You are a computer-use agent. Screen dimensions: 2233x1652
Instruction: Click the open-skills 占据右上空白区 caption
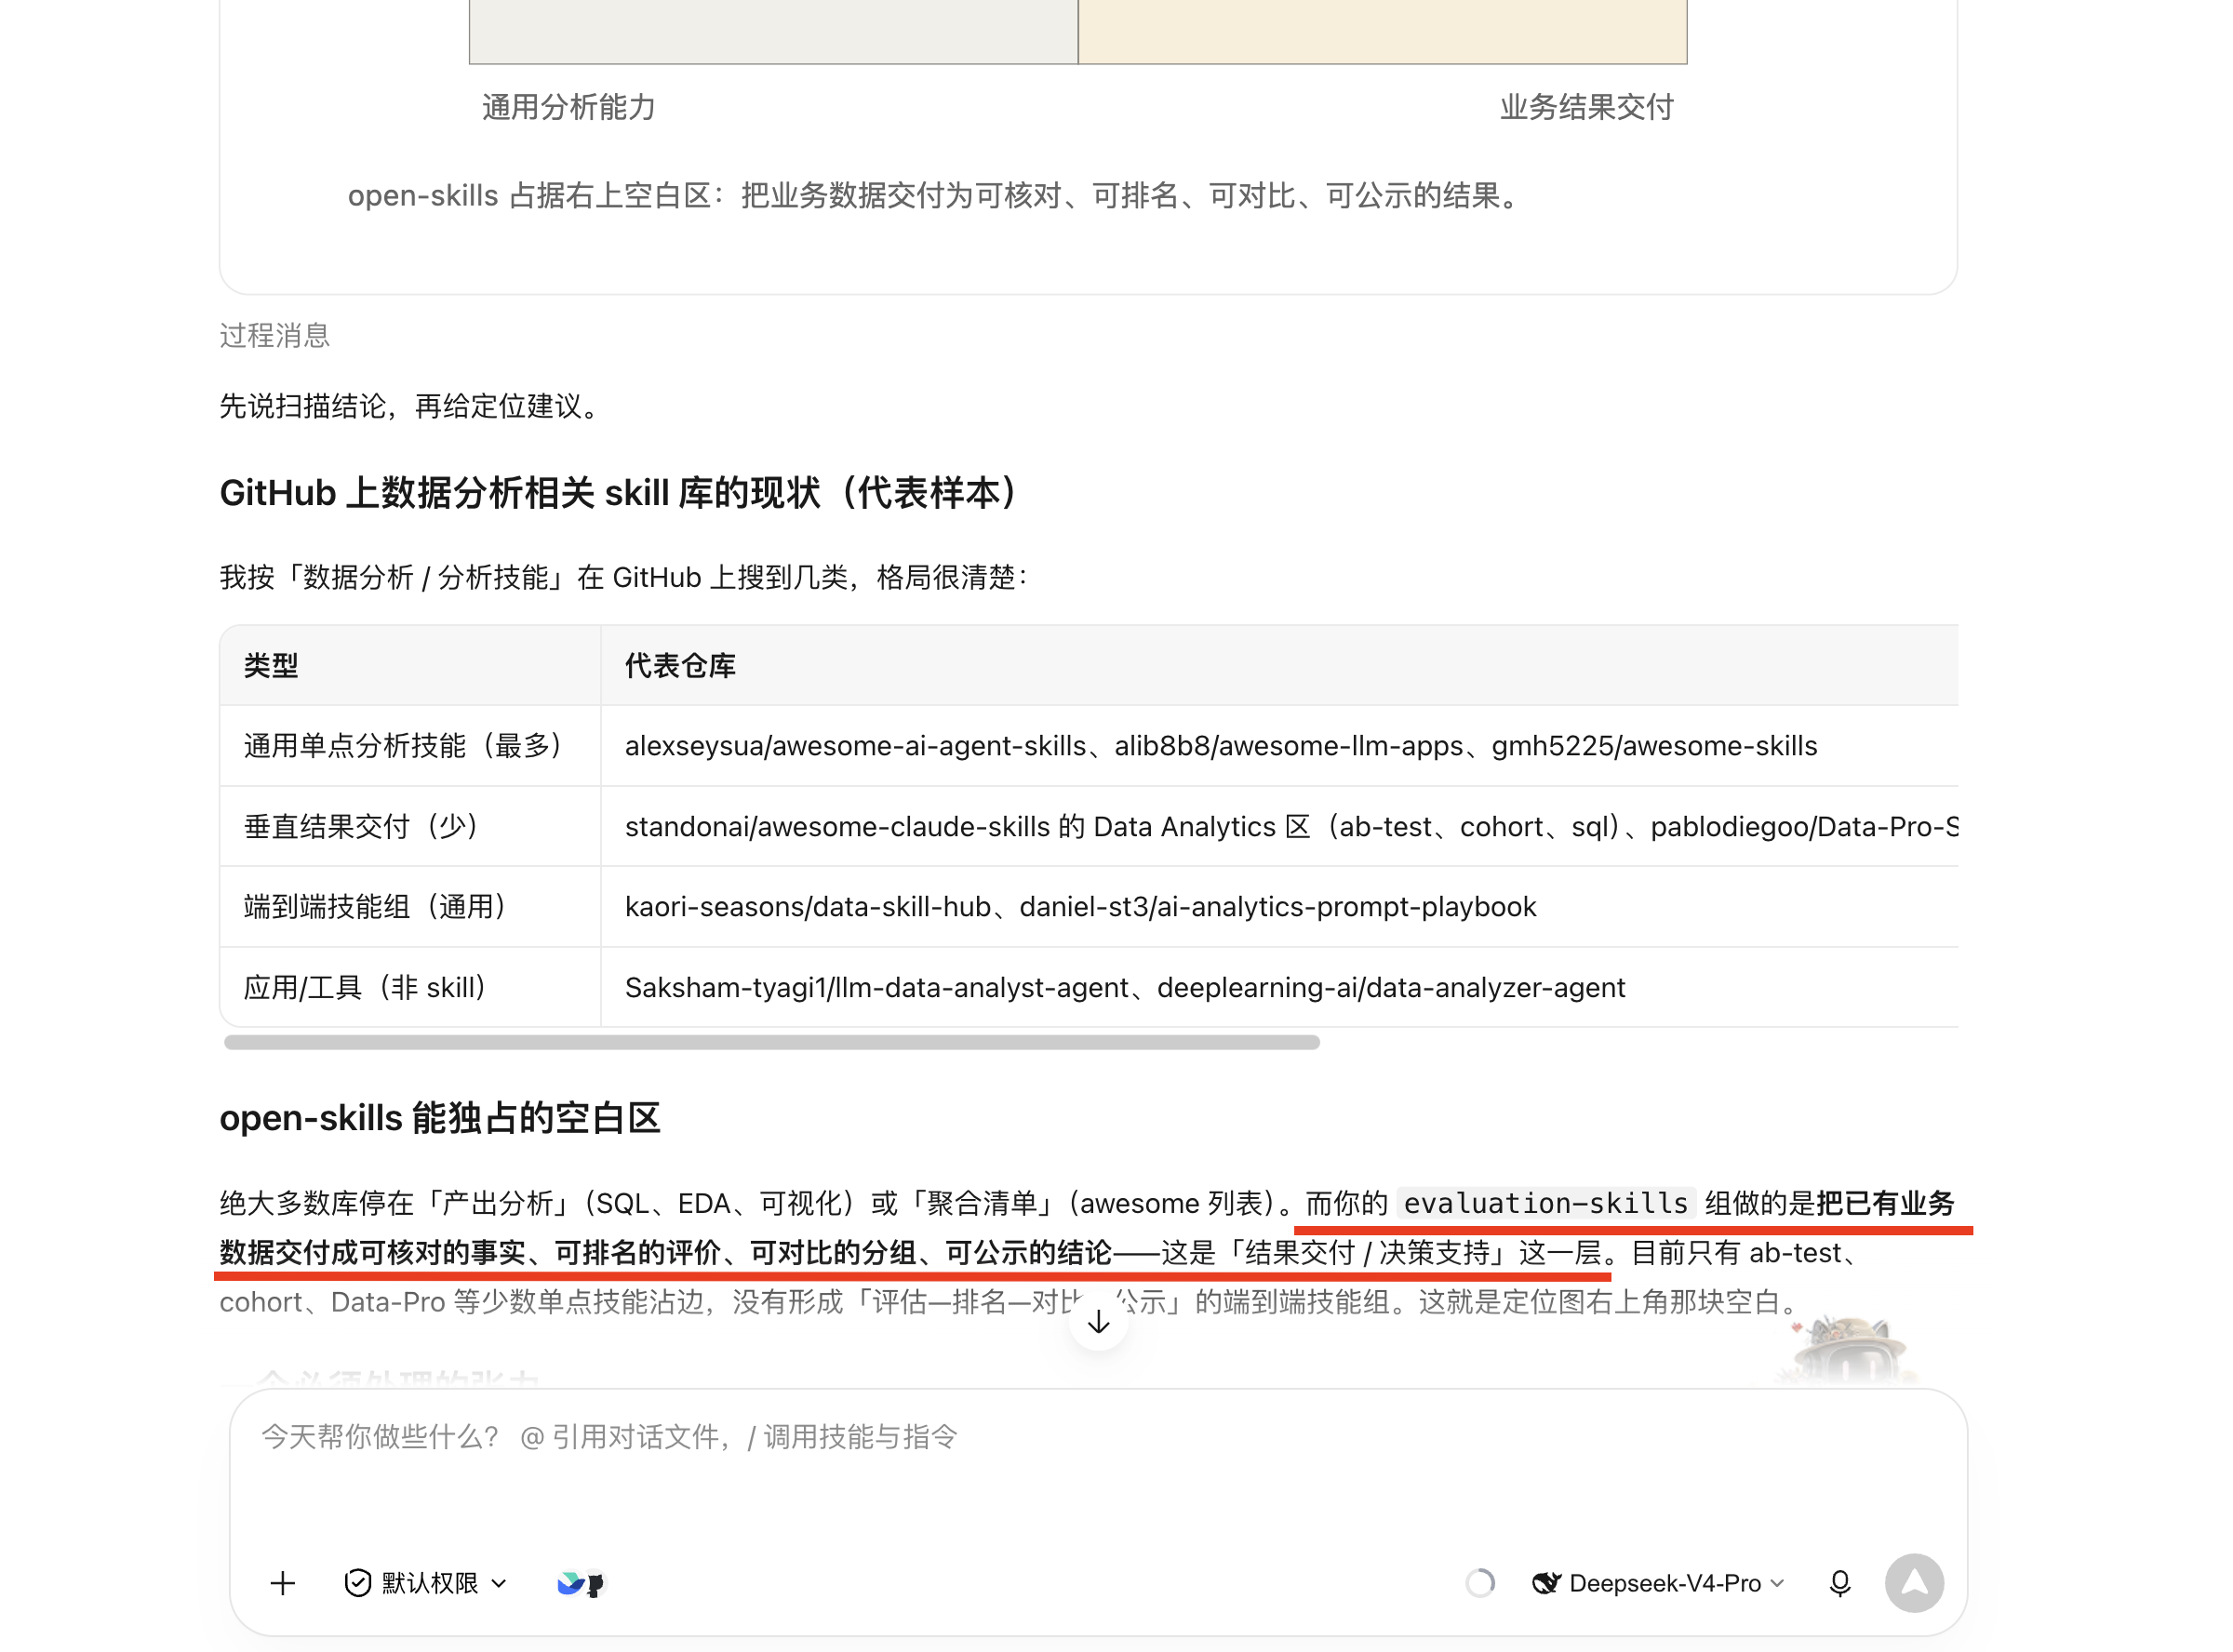click(933, 196)
